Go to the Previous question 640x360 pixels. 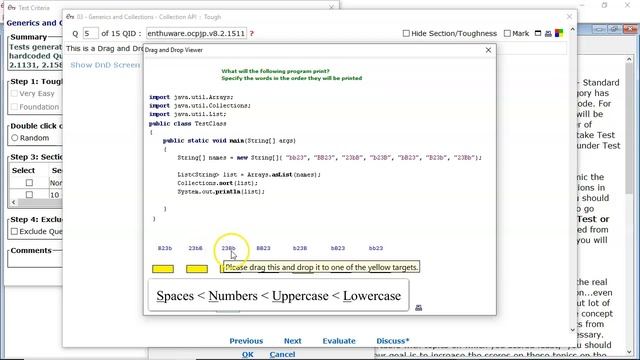[x=246, y=341]
